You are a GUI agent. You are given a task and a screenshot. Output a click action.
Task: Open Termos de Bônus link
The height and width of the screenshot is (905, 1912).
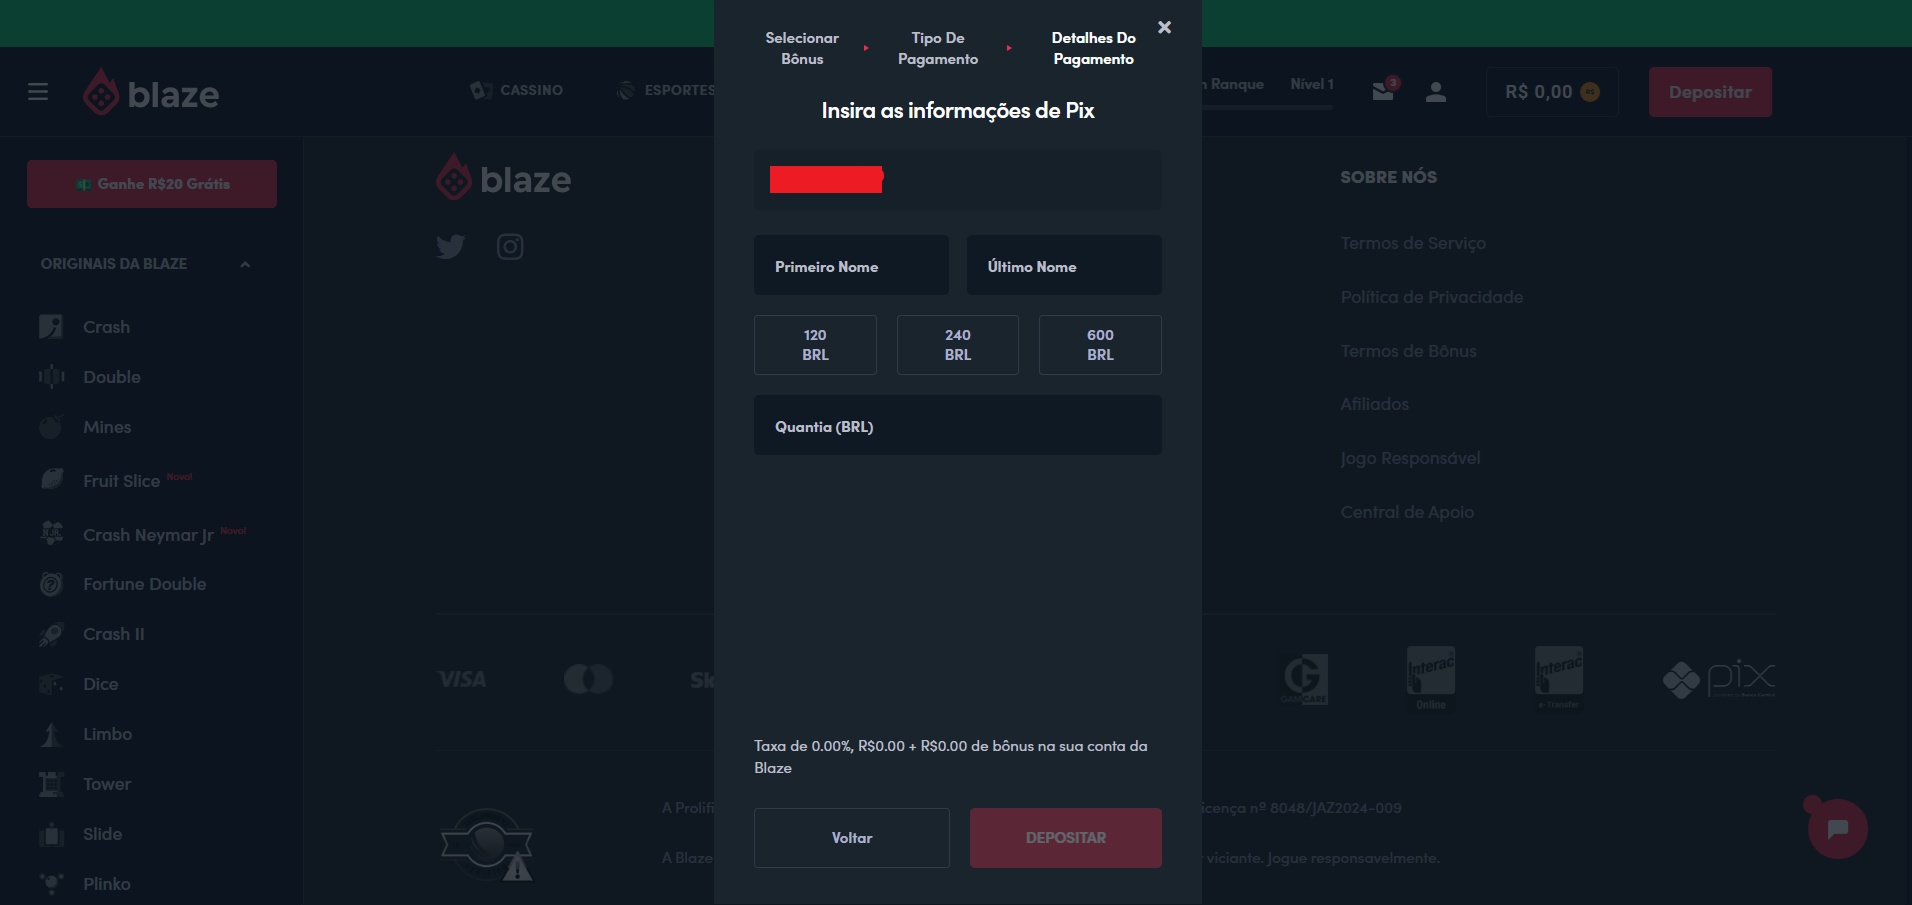1408,351
